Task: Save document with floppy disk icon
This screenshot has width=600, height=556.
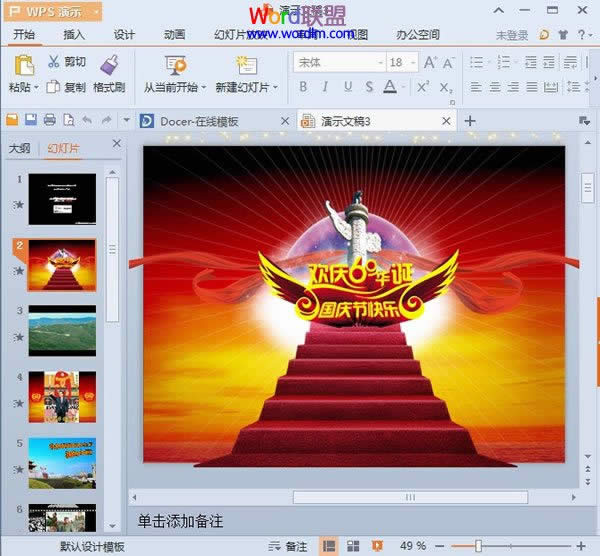Action: pyautogui.click(x=31, y=120)
